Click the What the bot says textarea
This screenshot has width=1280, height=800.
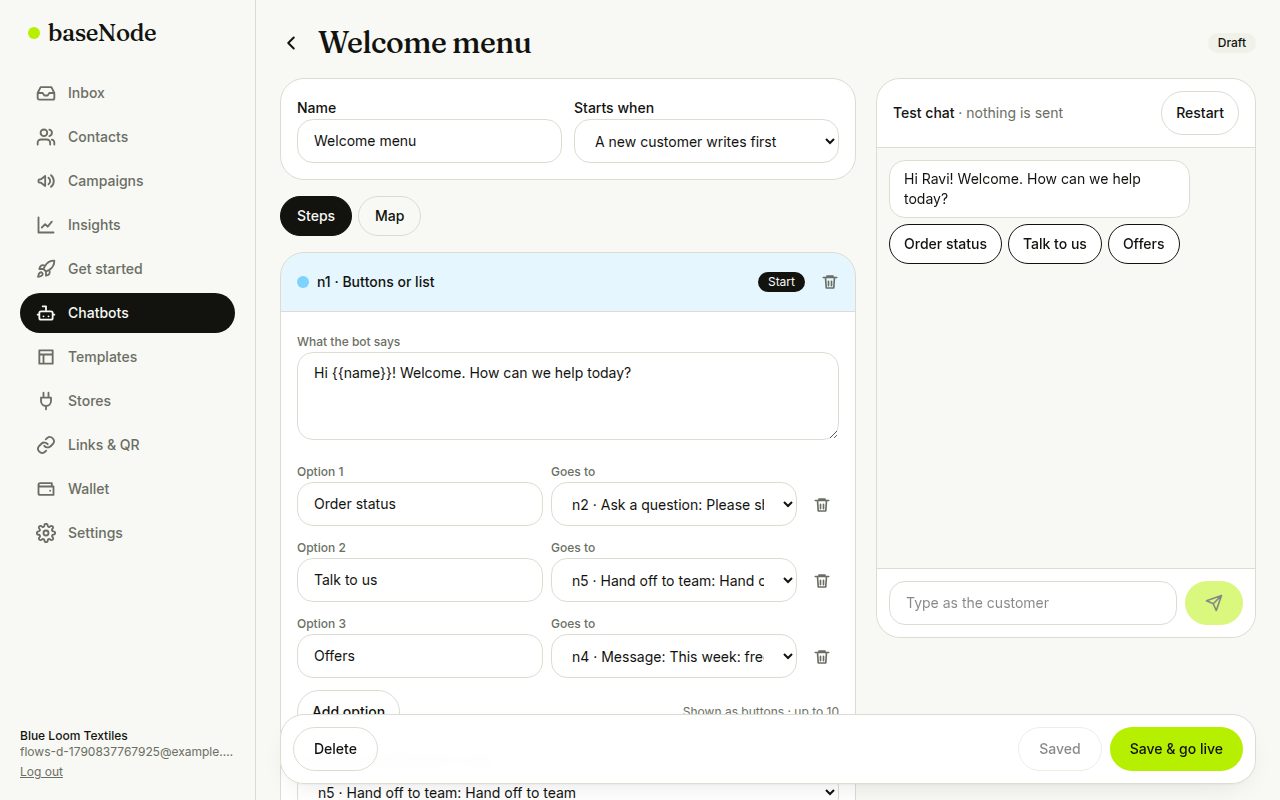[568, 396]
